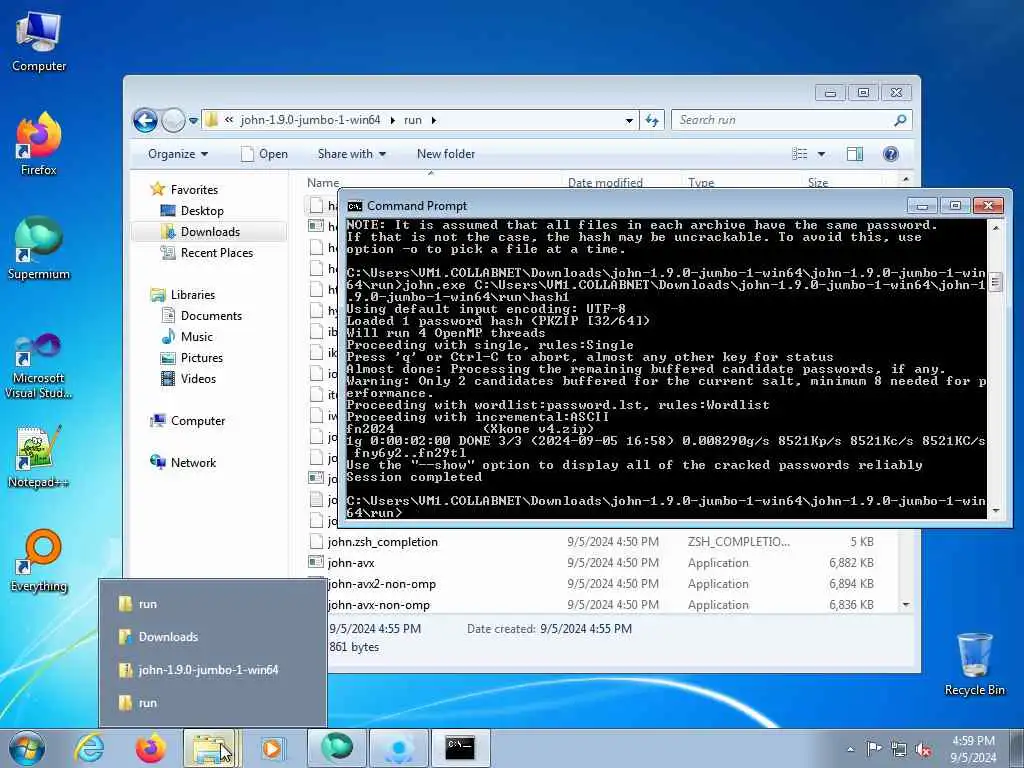The width and height of the screenshot is (1024, 768).
Task: Open Firefox from the taskbar
Action: tap(150, 748)
